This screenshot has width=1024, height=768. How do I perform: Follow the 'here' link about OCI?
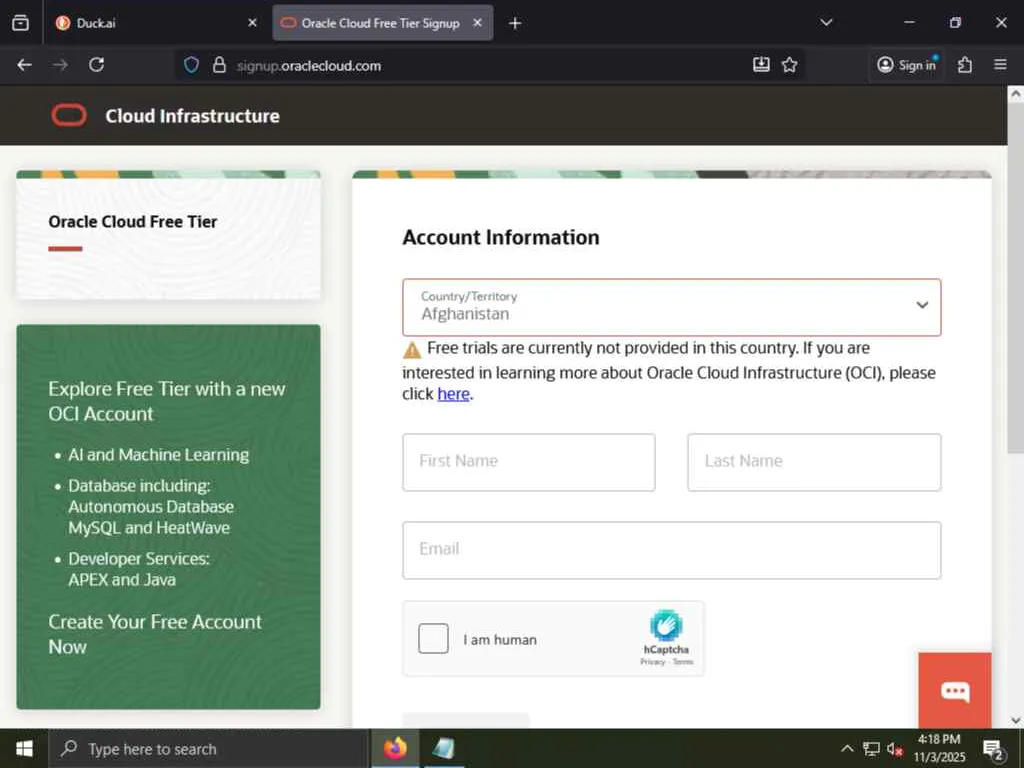click(x=453, y=394)
